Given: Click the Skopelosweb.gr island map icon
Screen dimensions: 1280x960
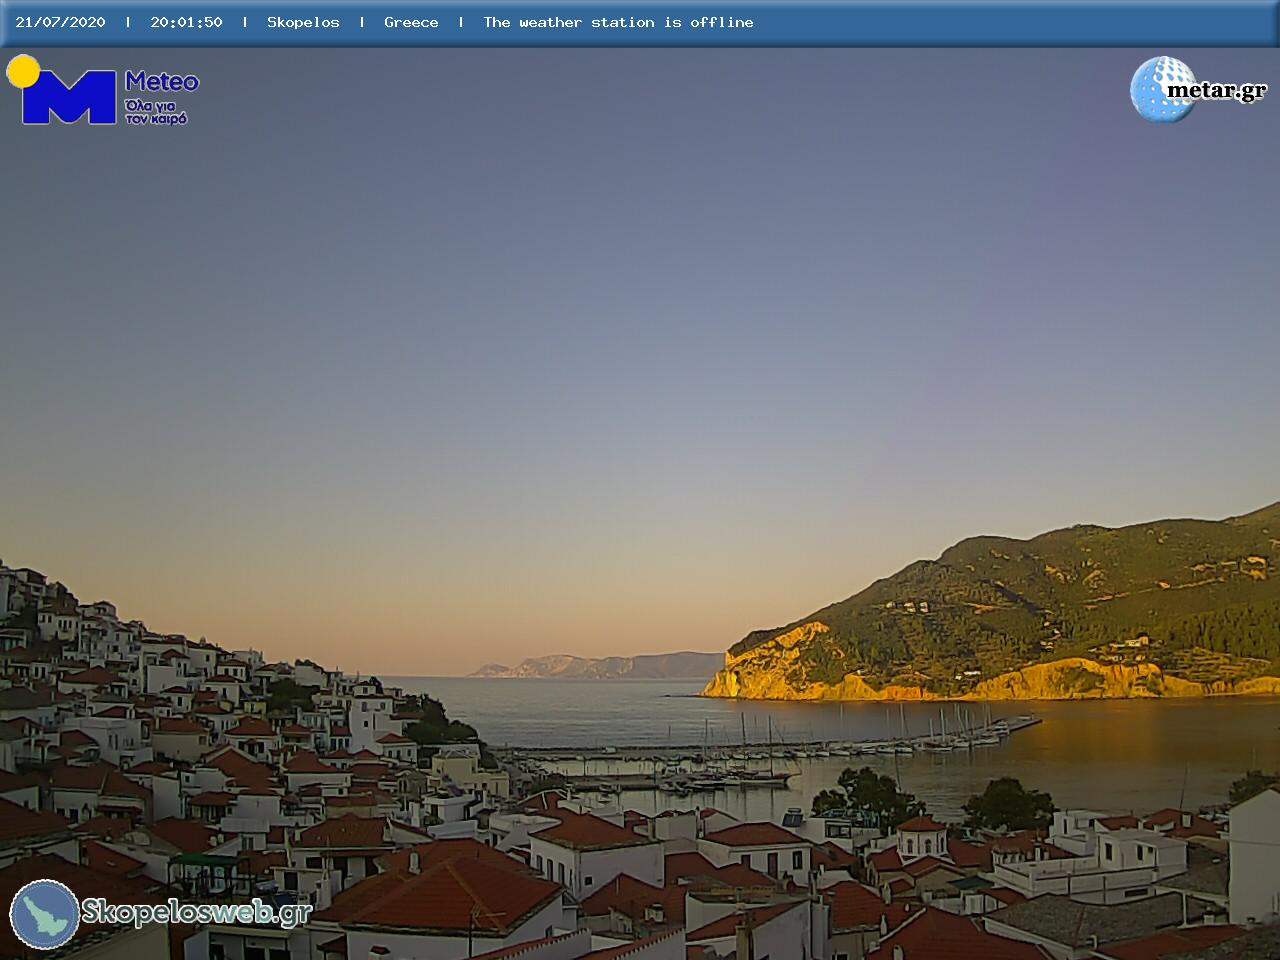Looking at the screenshot, I should click(x=45, y=914).
